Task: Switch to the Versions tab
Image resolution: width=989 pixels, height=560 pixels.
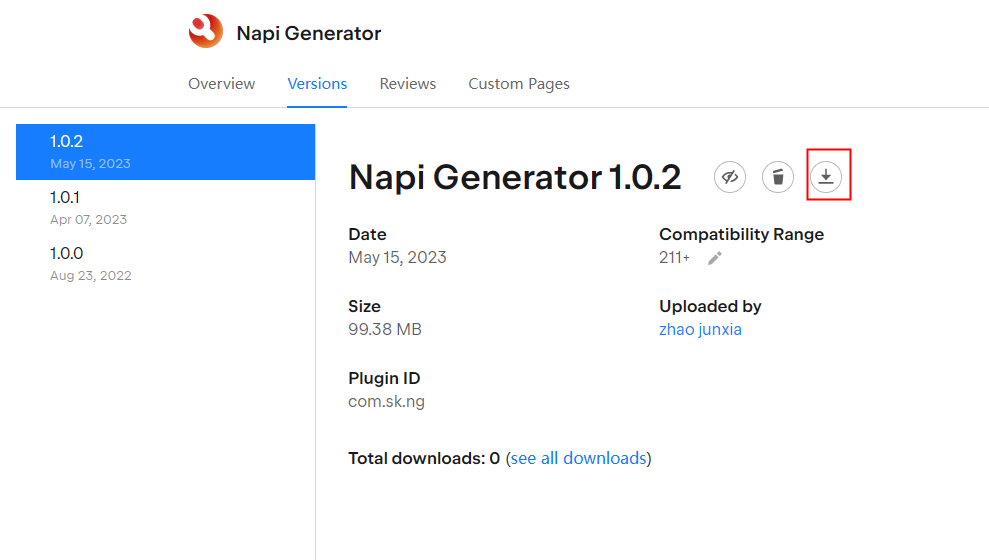Action: (x=317, y=84)
